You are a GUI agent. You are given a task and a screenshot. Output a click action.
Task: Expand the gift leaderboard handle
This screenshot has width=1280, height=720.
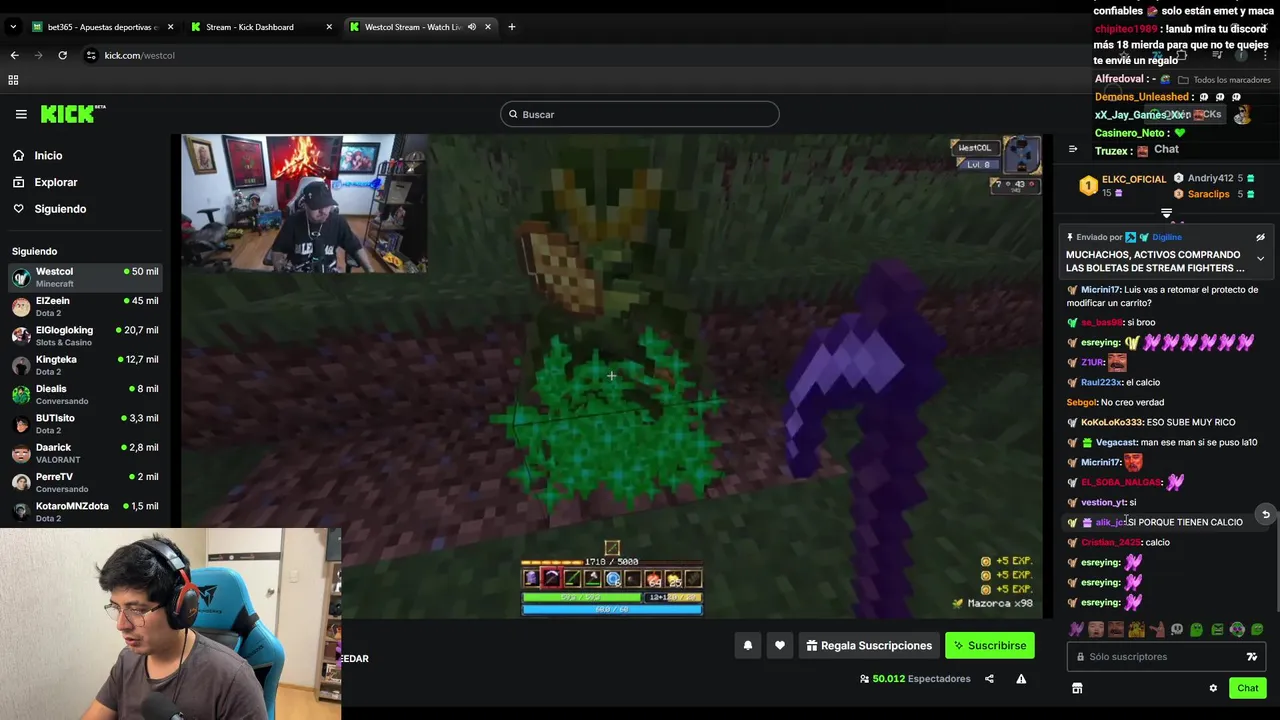point(1166,214)
